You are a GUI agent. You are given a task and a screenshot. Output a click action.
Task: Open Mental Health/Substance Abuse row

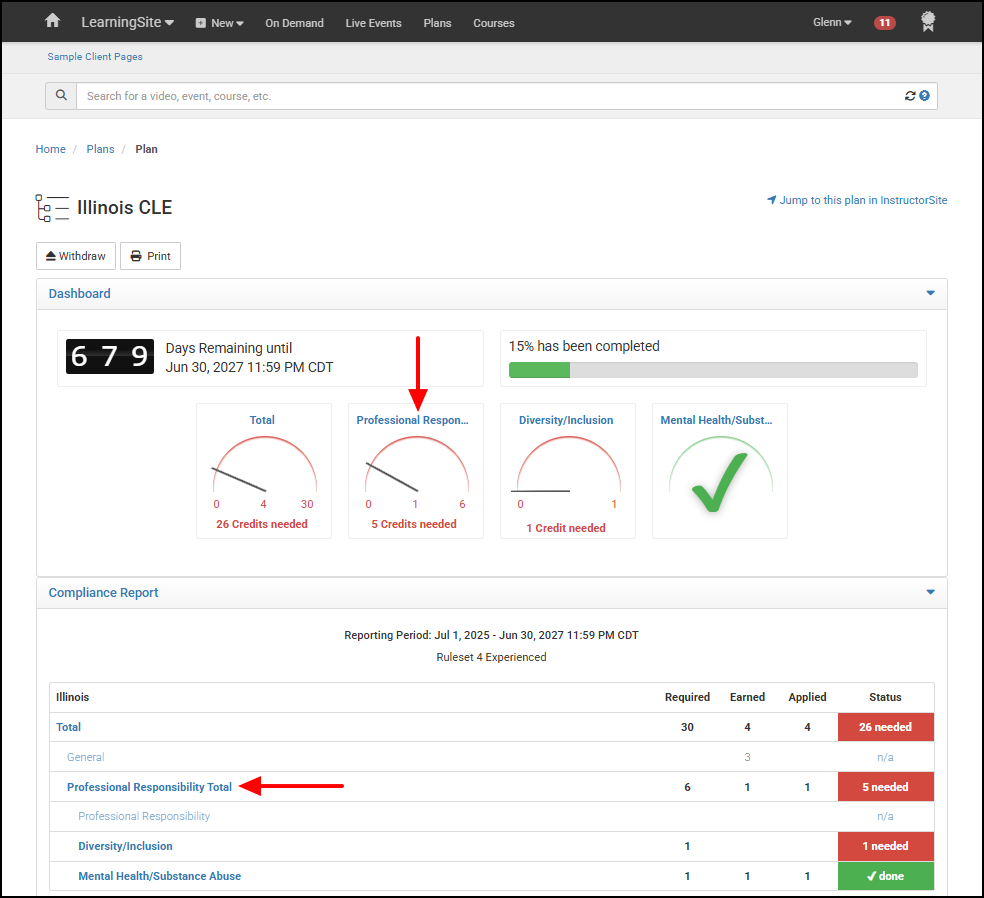coord(159,876)
